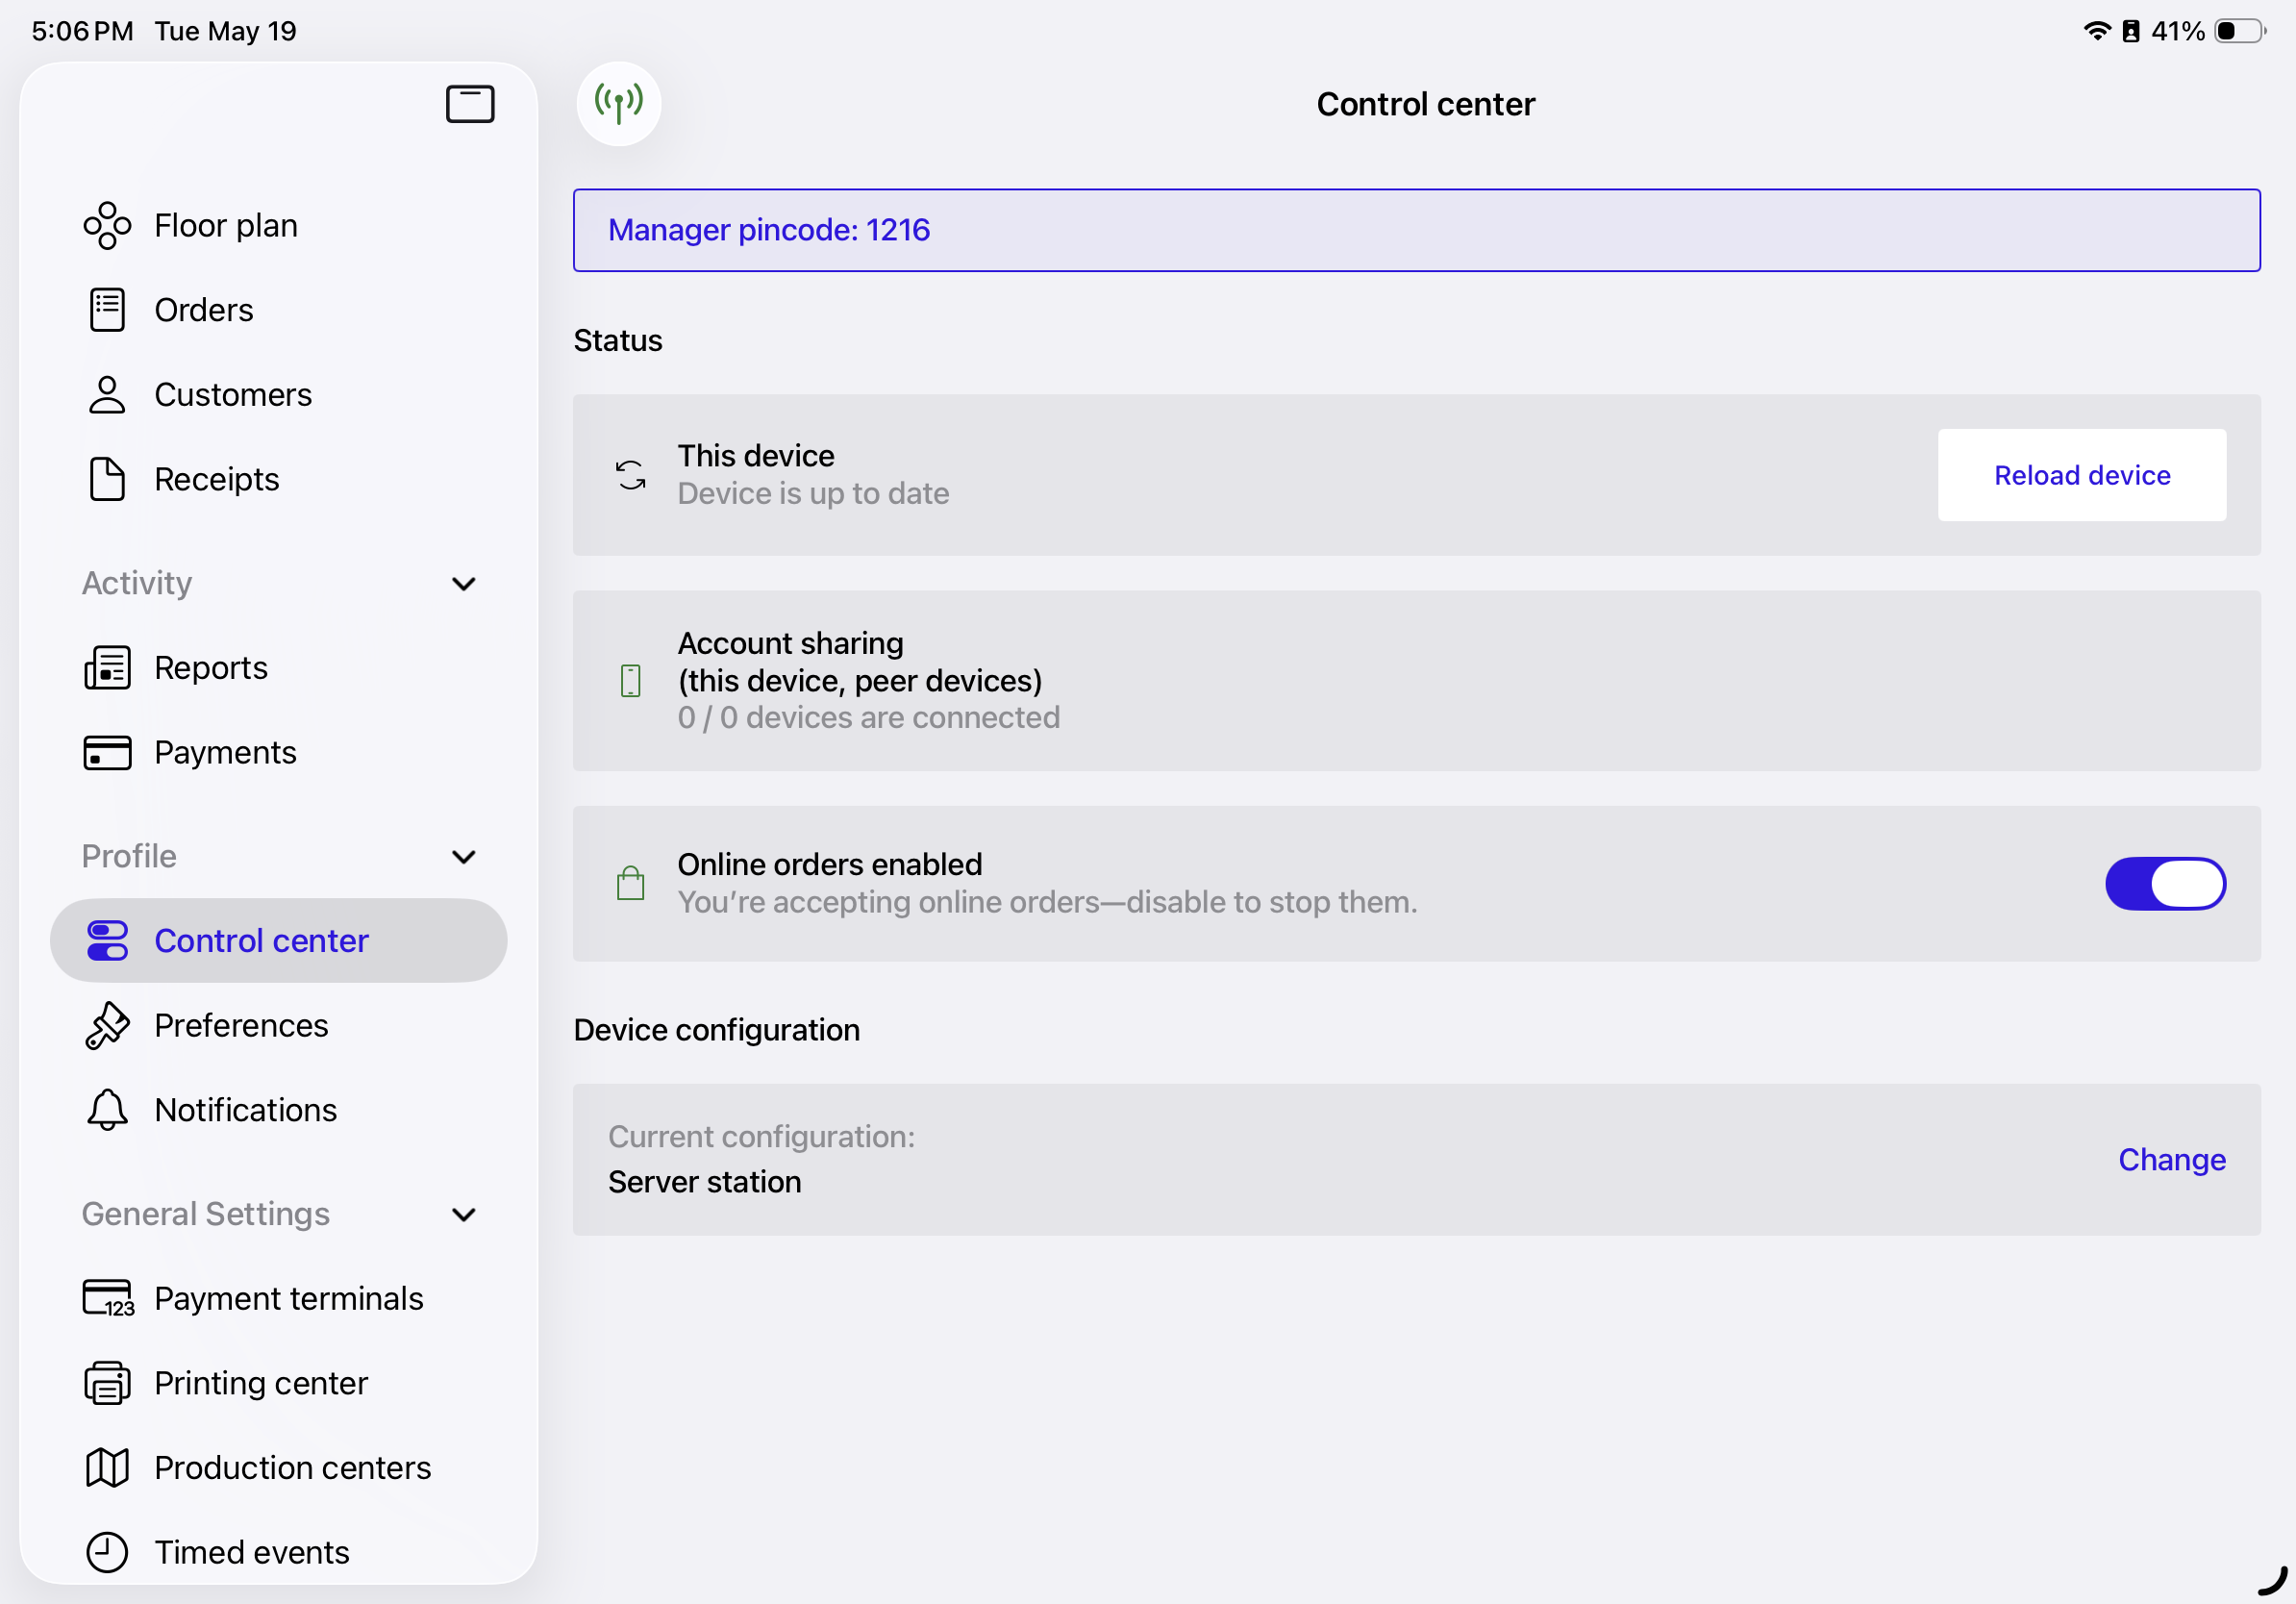
Task: Open Timed events settings
Action: point(279,1552)
